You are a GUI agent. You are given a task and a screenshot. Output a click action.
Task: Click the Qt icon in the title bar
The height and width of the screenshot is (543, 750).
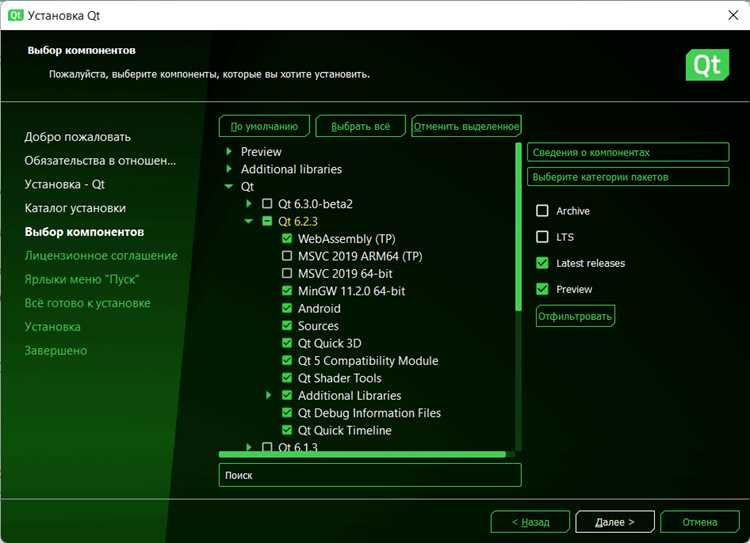(15, 15)
